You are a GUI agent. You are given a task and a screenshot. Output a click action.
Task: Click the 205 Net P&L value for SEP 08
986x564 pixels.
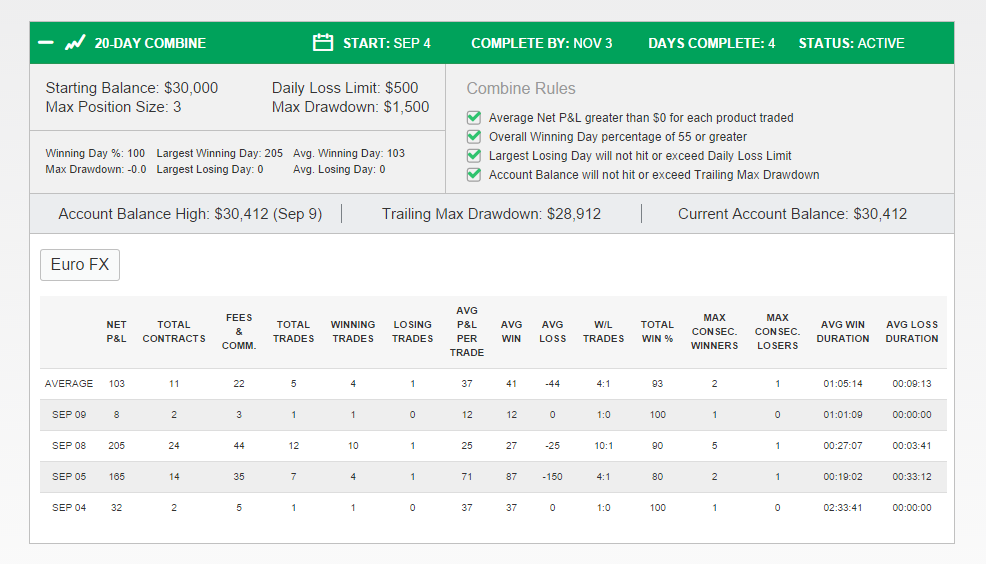[x=116, y=446]
